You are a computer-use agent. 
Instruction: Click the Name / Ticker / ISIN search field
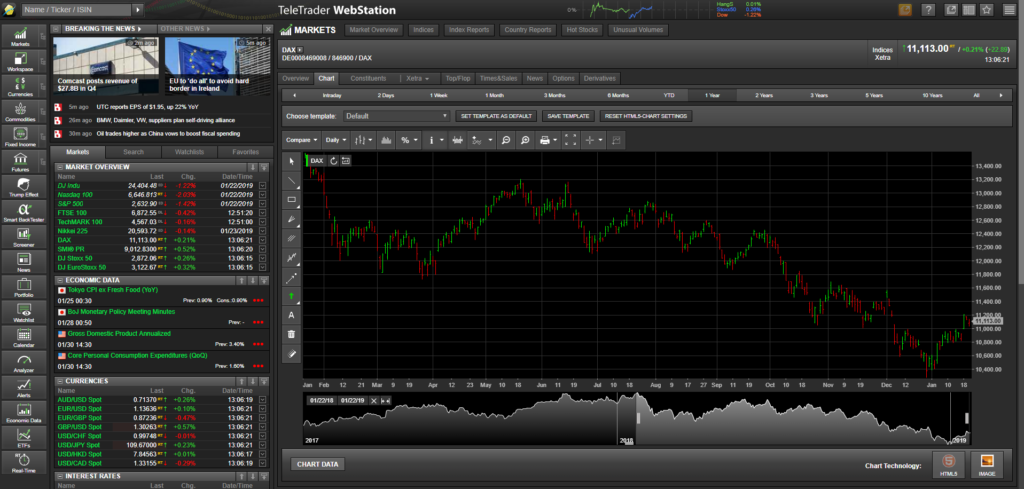(76, 10)
